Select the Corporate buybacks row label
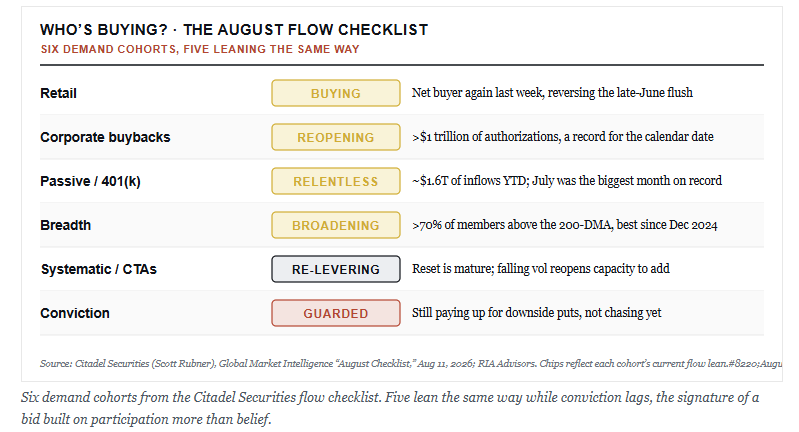This screenshot has height=432, width=799. [x=105, y=138]
